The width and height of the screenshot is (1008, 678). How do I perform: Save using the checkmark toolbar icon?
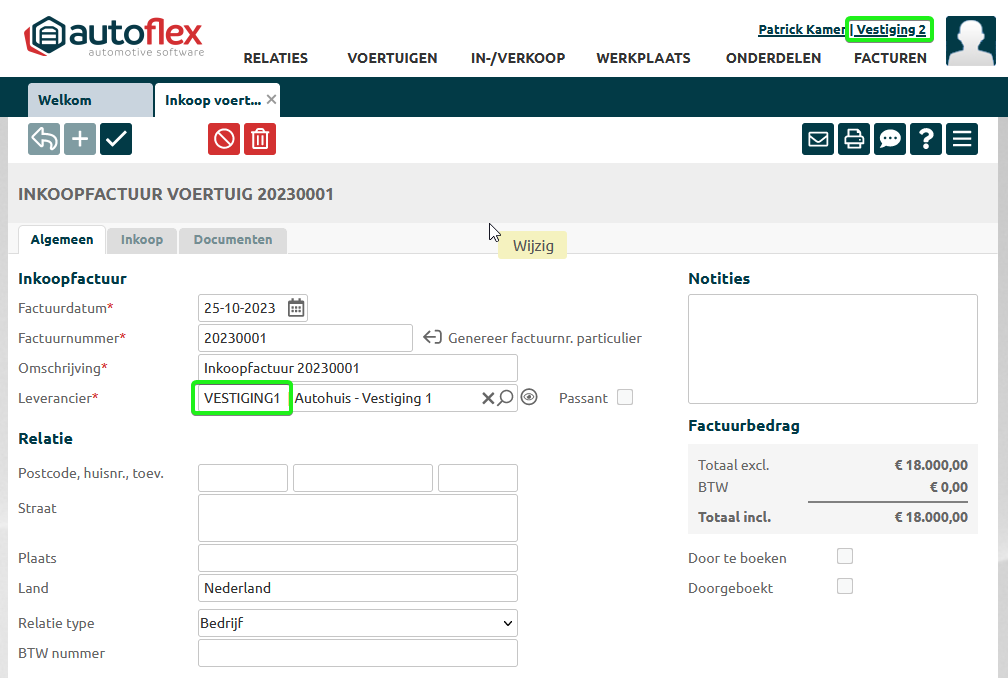(x=116, y=139)
